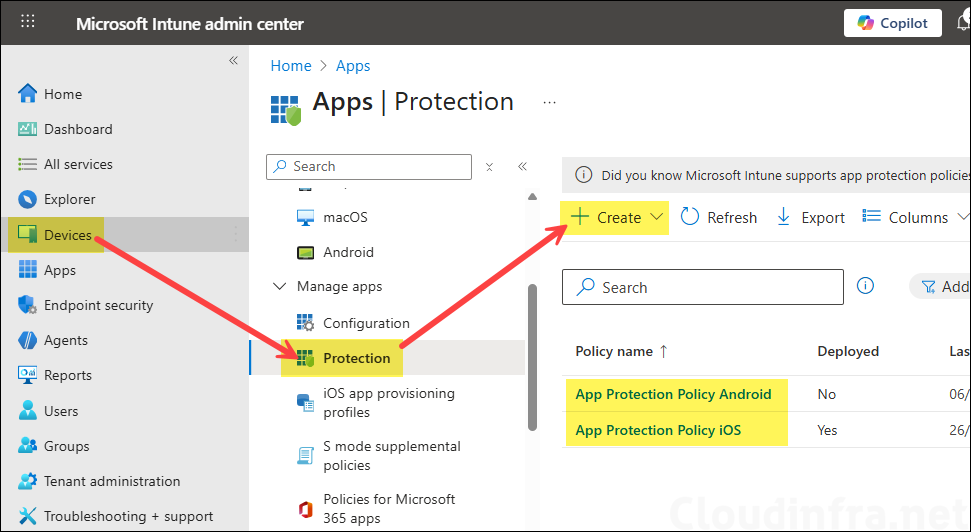Click the All services list icon
The height and width of the screenshot is (532, 971).
point(27,164)
